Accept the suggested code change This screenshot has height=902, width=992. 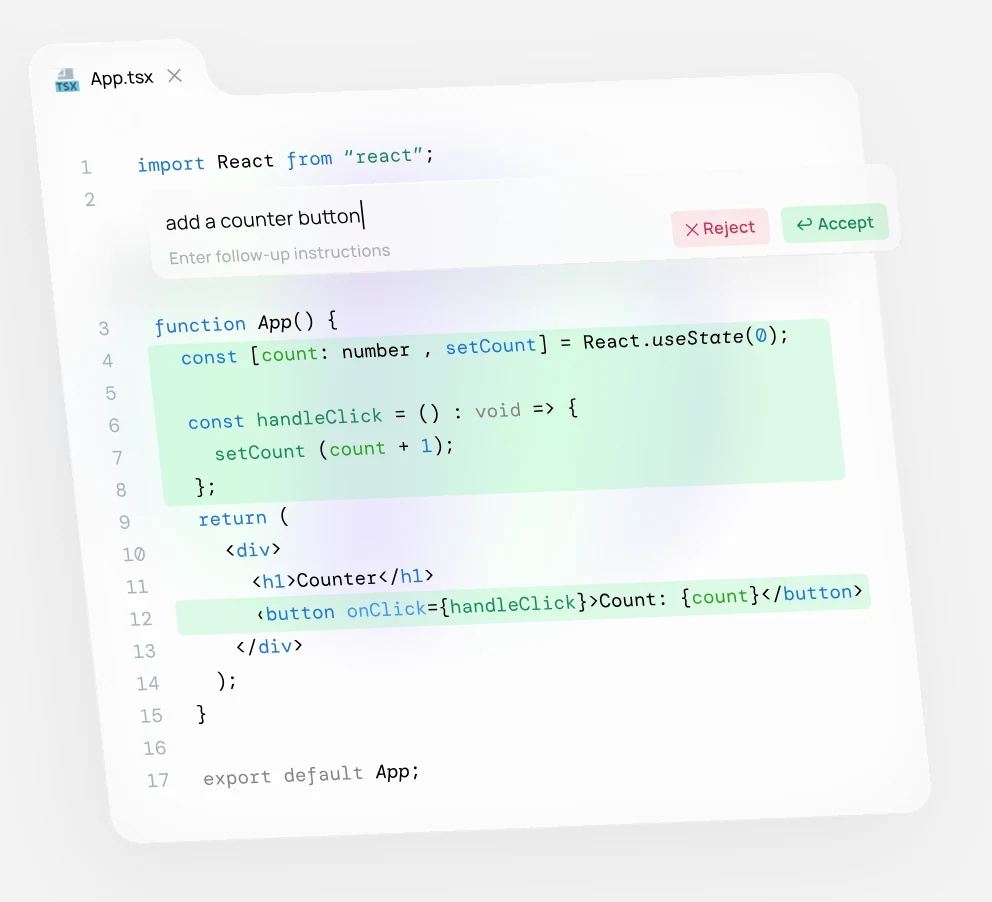tap(835, 223)
